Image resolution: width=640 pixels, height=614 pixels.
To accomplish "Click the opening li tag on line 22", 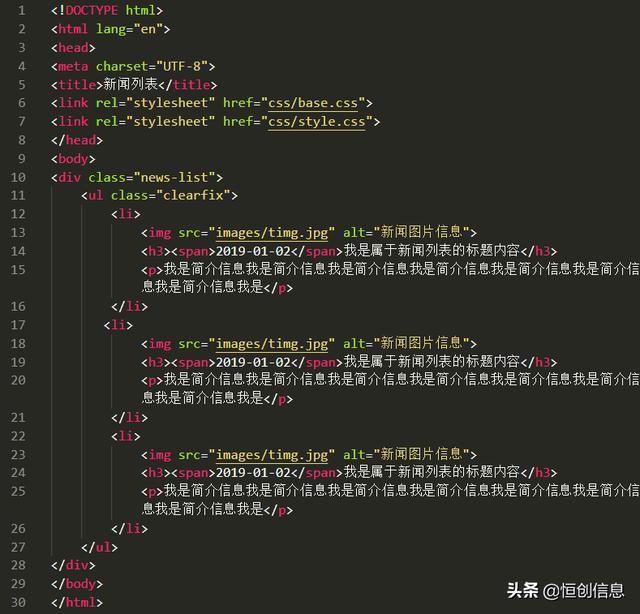I will tap(126, 436).
